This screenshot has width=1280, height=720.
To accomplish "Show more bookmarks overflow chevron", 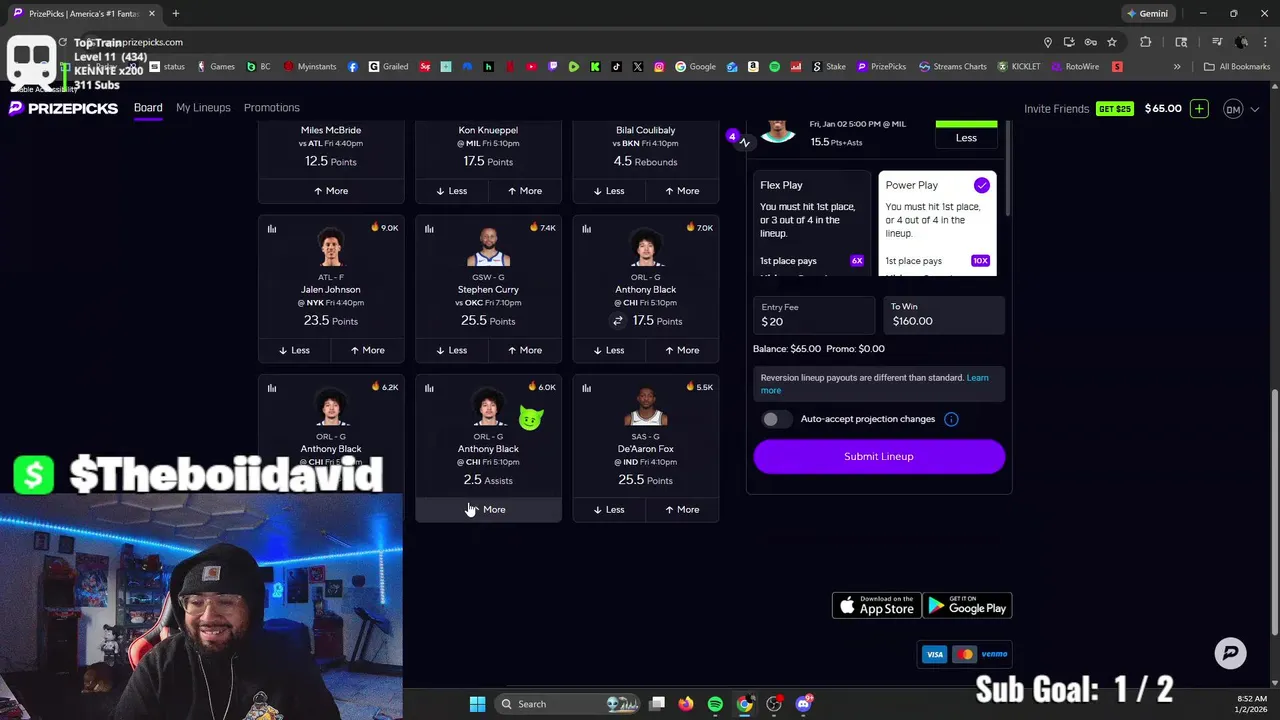I will tap(1177, 67).
